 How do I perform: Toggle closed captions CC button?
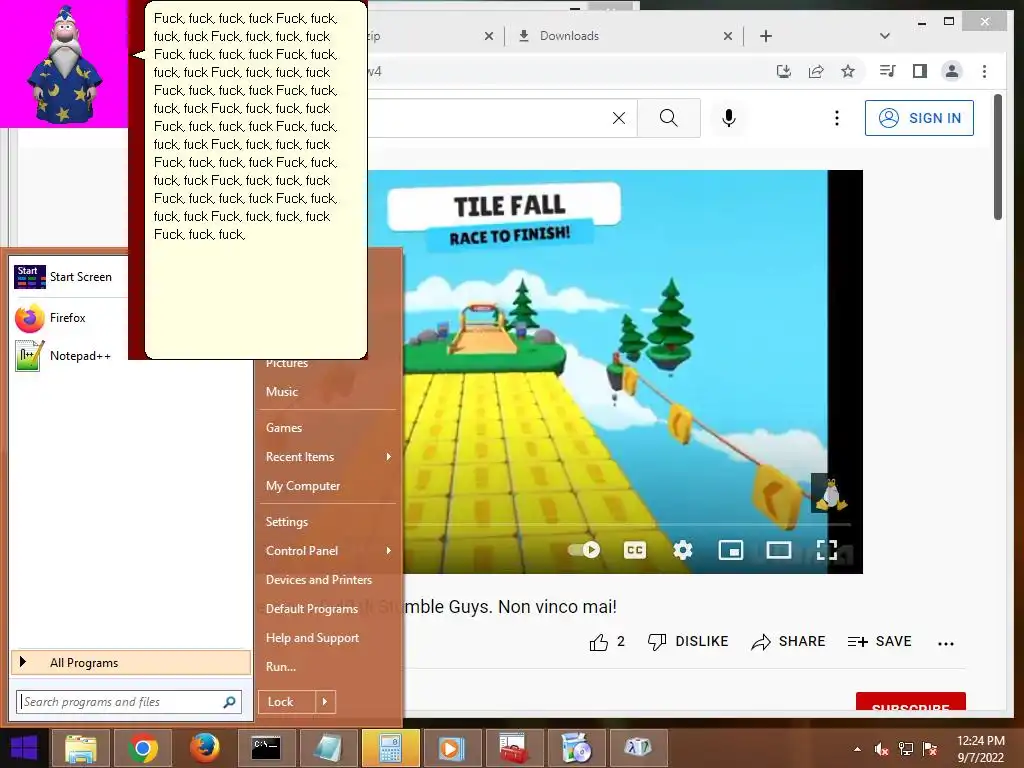pos(635,551)
